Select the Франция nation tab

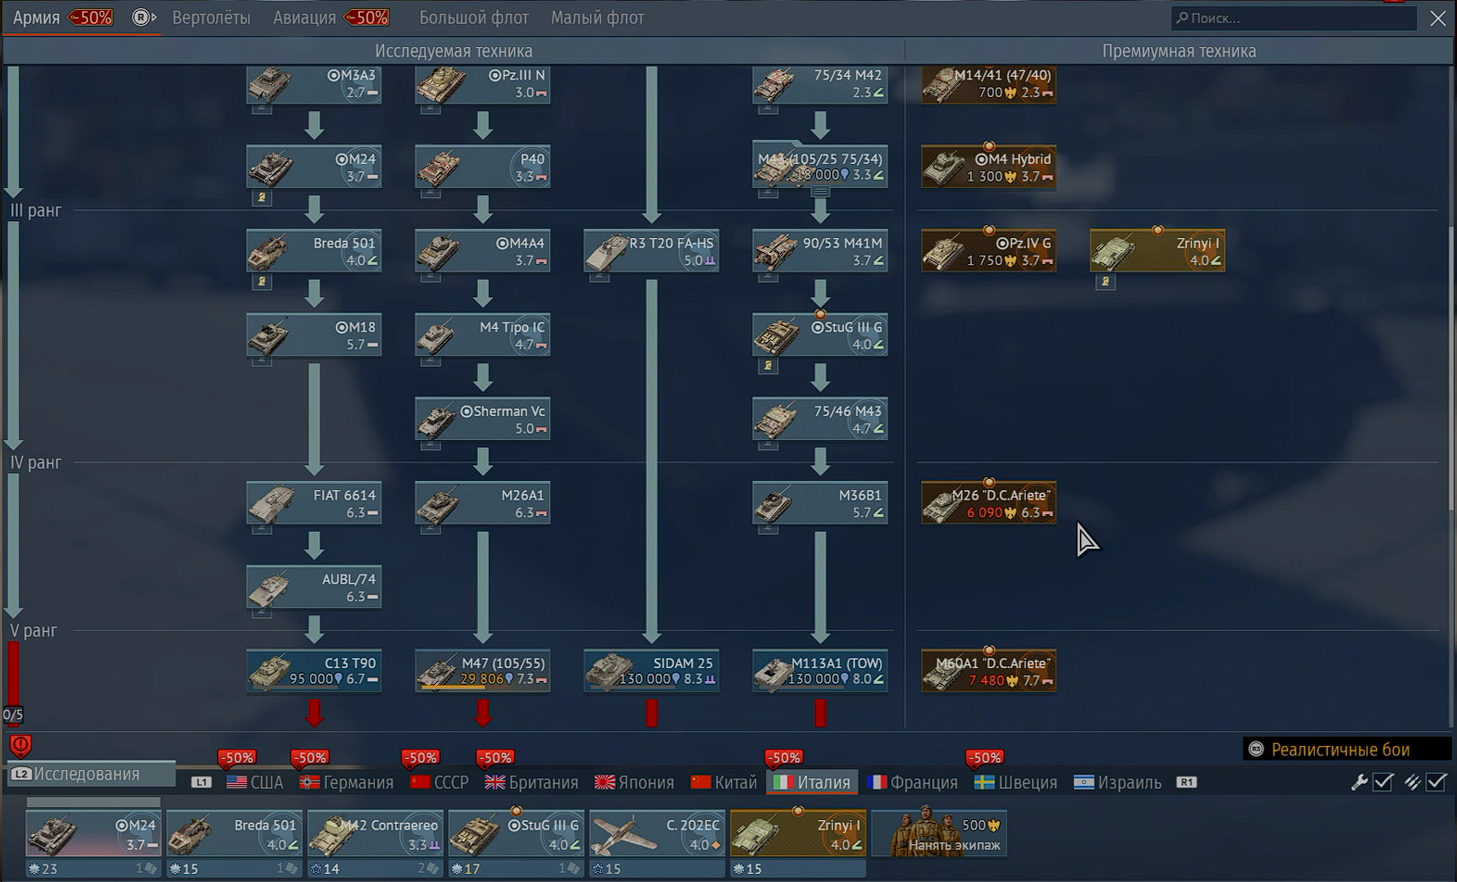(913, 782)
